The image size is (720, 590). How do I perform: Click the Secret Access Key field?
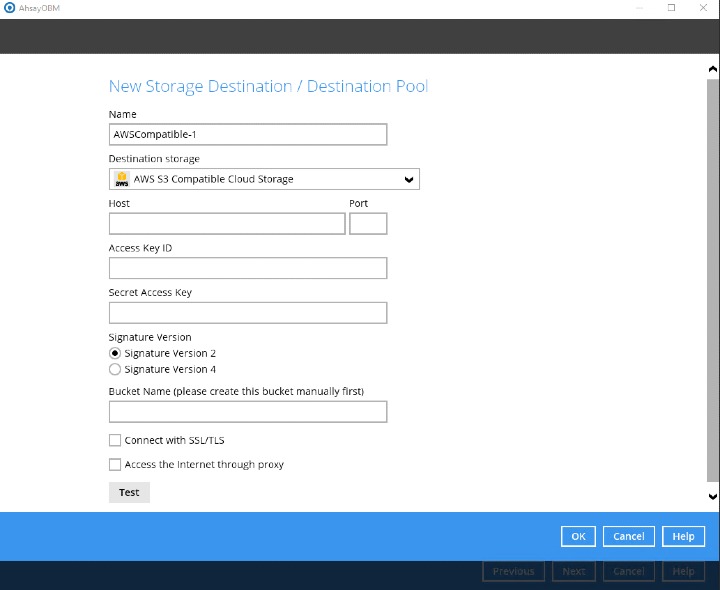click(x=247, y=313)
